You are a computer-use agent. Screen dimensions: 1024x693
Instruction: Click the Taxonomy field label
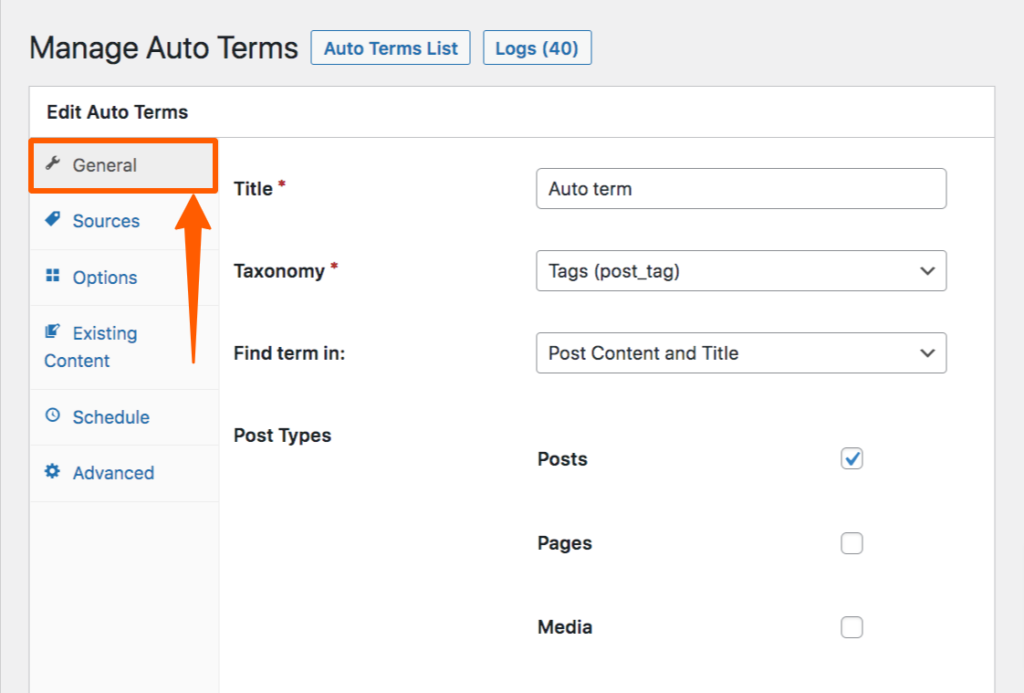pos(279,271)
